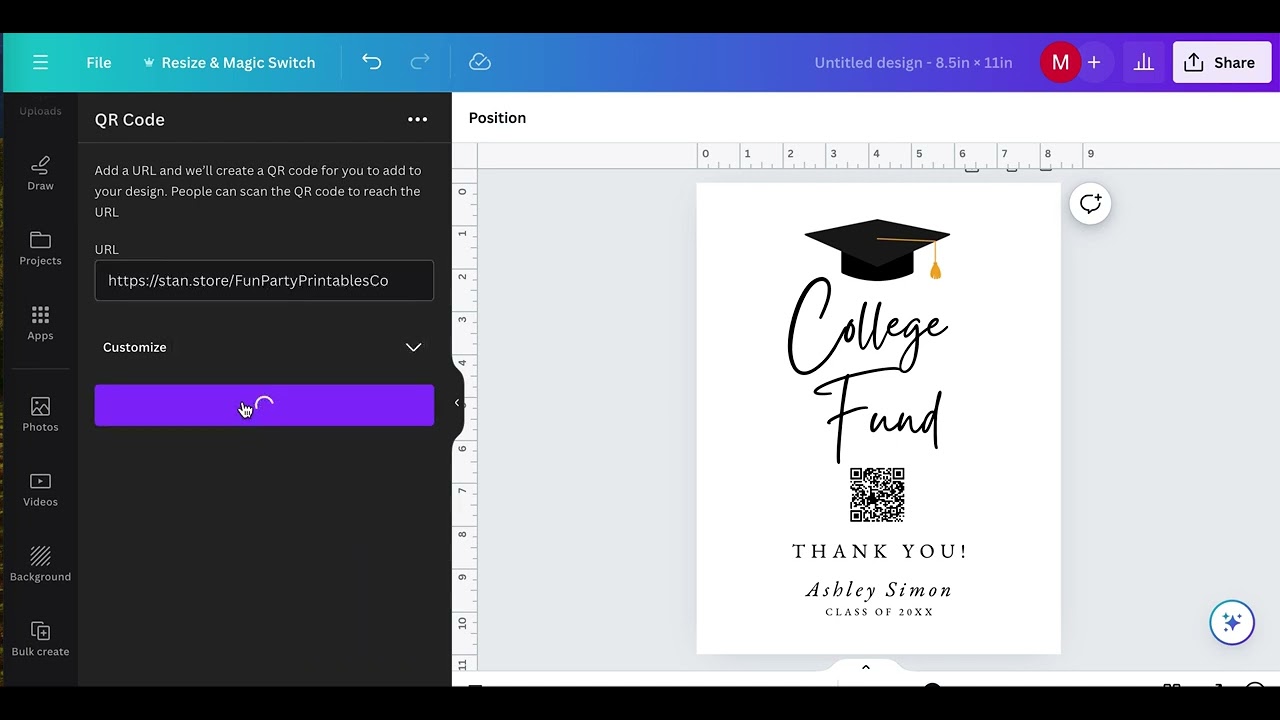This screenshot has width=1280, height=720.
Task: Open the M profile avatar
Action: tap(1060, 62)
